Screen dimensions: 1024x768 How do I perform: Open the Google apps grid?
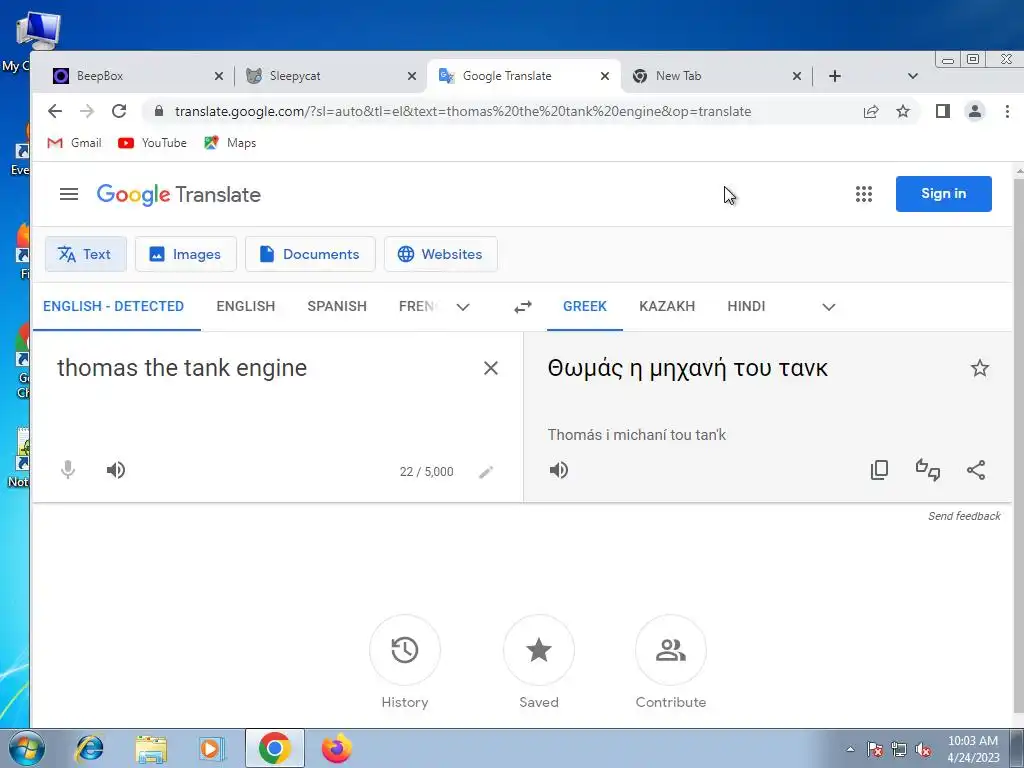863,194
